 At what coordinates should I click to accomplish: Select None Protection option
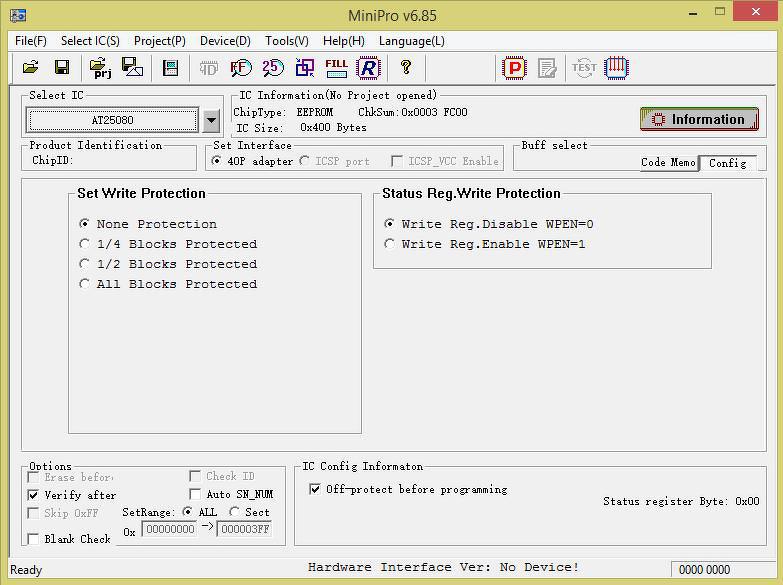coord(84,224)
